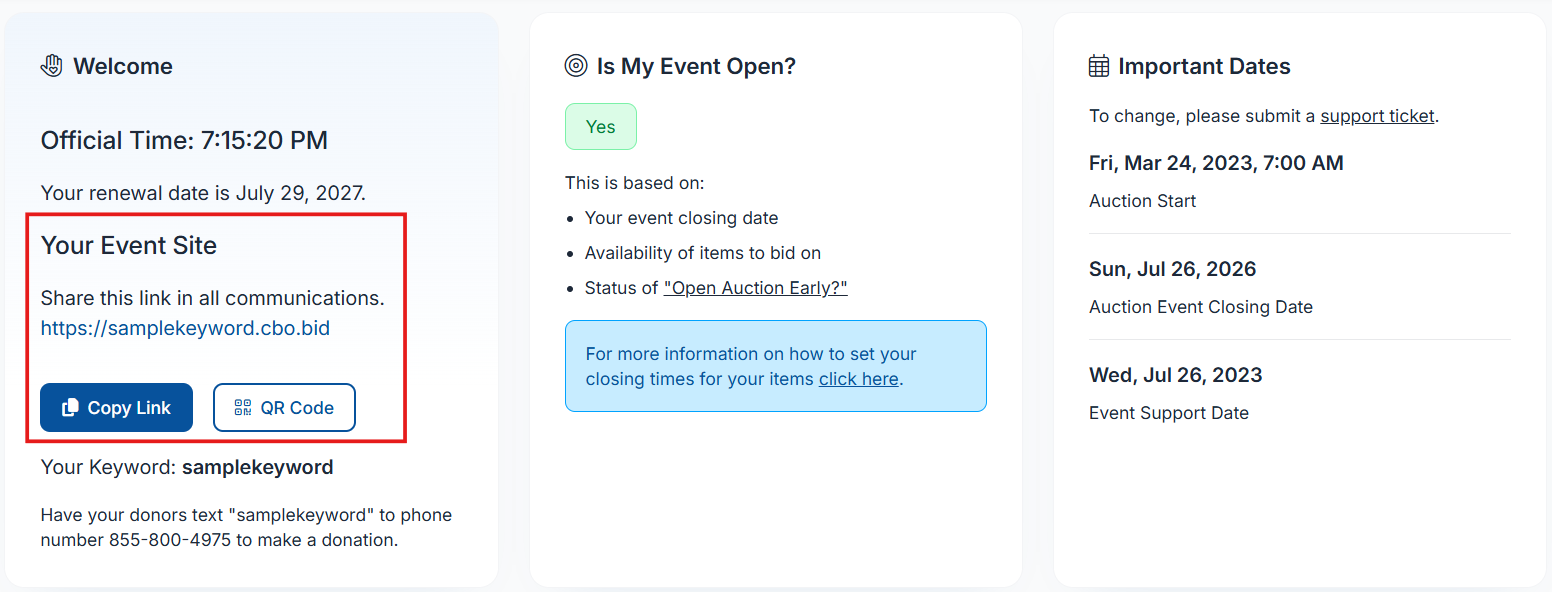Click the green Yes status badge

(x=601, y=127)
